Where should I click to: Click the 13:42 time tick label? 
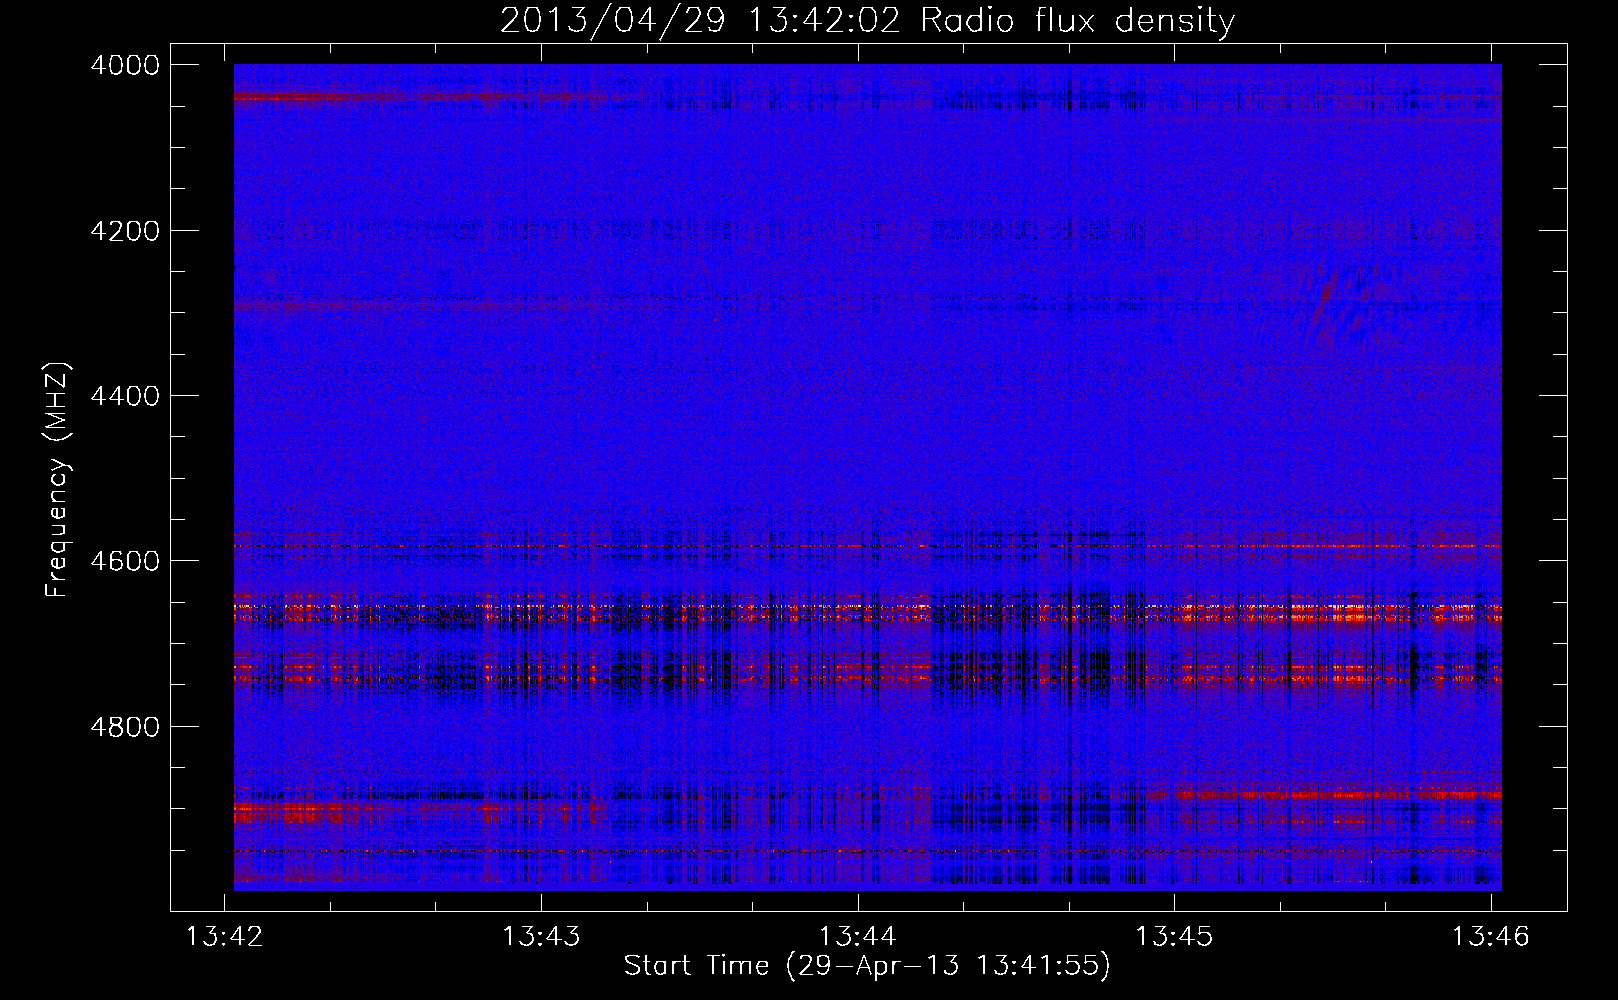tap(225, 936)
